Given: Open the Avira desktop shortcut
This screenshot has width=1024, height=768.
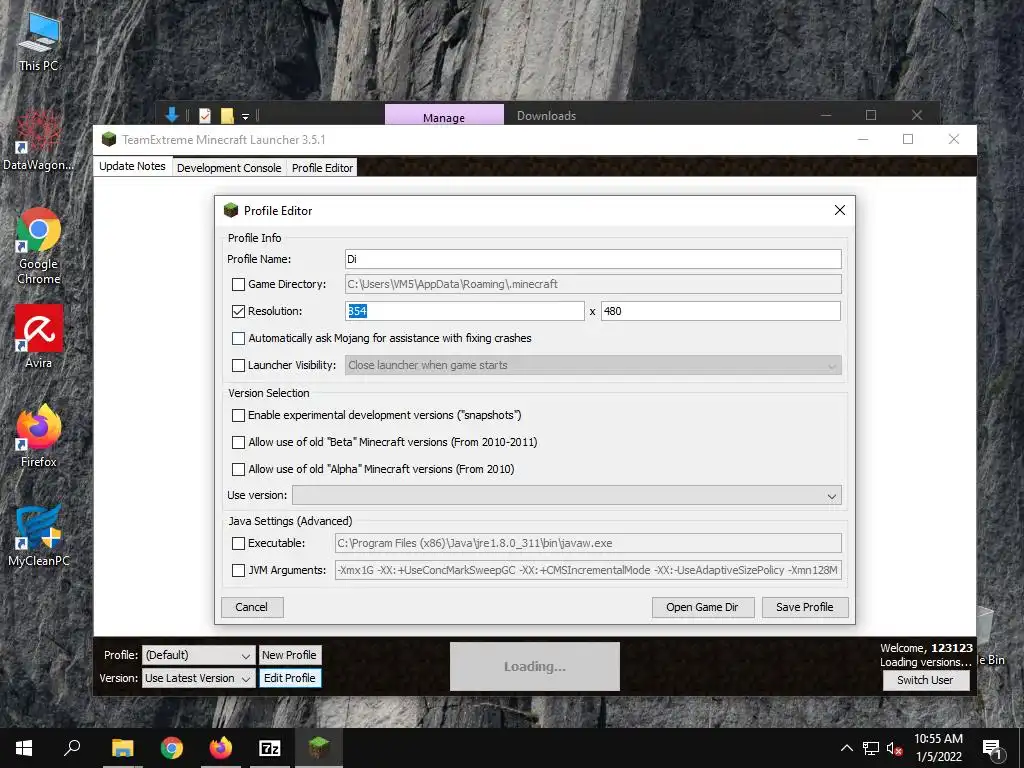Looking at the screenshot, I should click(38, 336).
